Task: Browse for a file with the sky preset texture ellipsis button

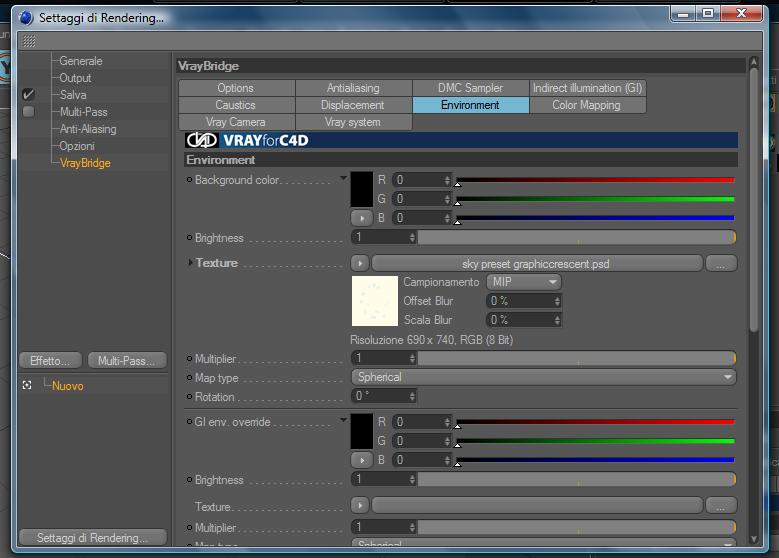Action: (x=721, y=263)
